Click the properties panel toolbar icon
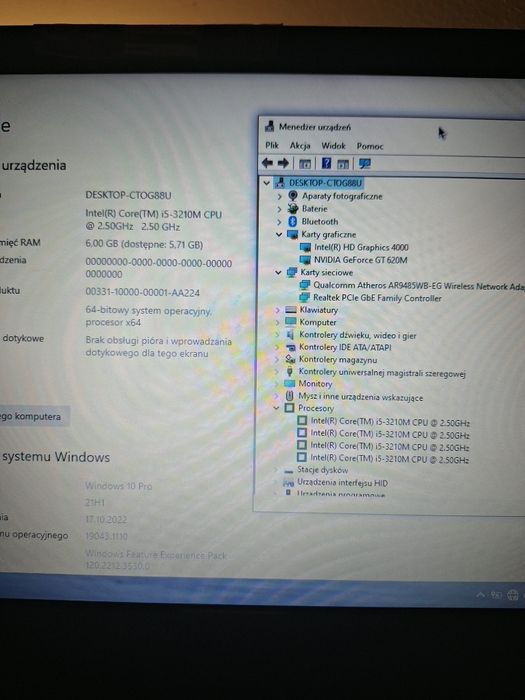This screenshot has width=525, height=700. (343, 164)
